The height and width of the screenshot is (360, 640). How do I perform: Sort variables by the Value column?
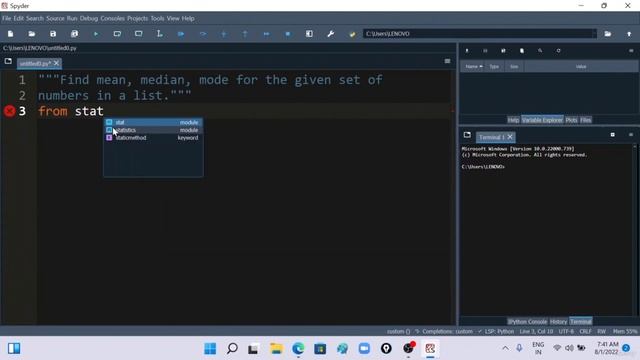point(581,67)
